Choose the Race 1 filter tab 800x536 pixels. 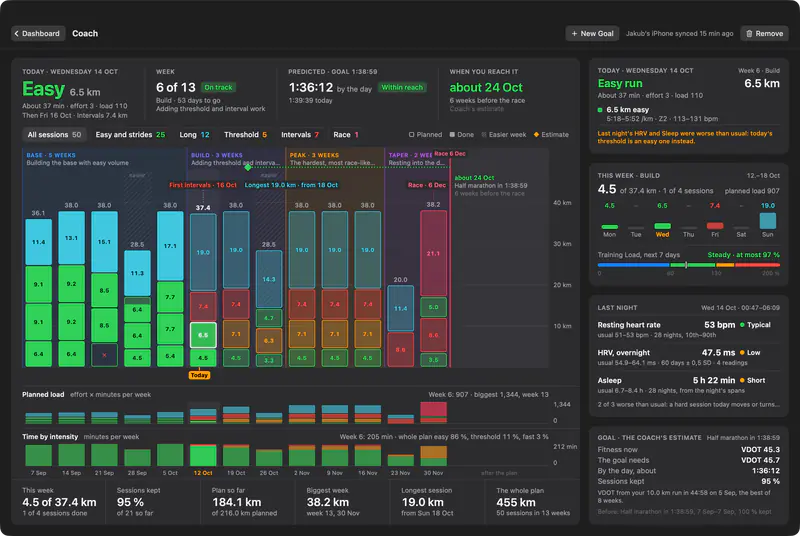346,135
